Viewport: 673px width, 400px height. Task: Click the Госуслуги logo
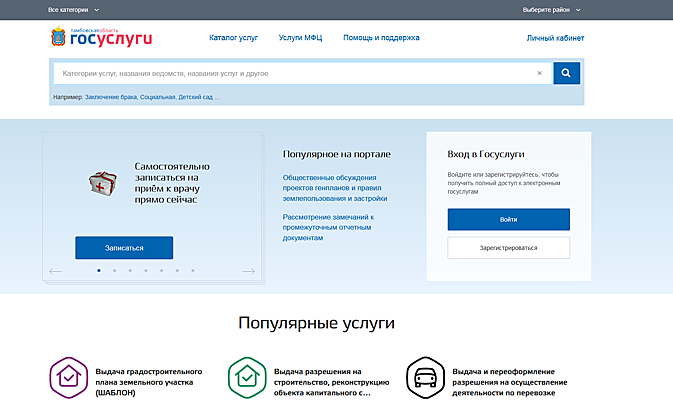point(100,38)
